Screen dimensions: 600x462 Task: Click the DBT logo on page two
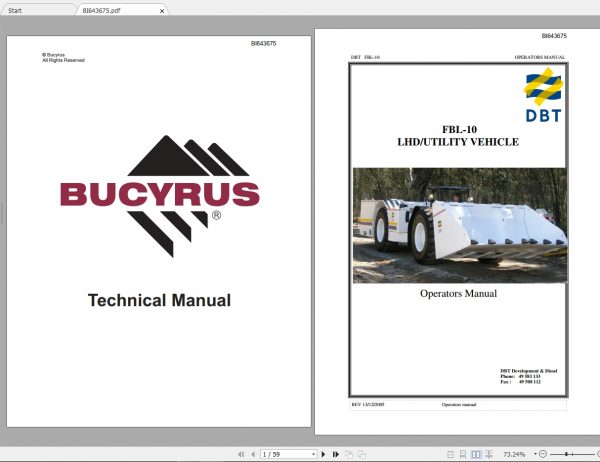543,95
